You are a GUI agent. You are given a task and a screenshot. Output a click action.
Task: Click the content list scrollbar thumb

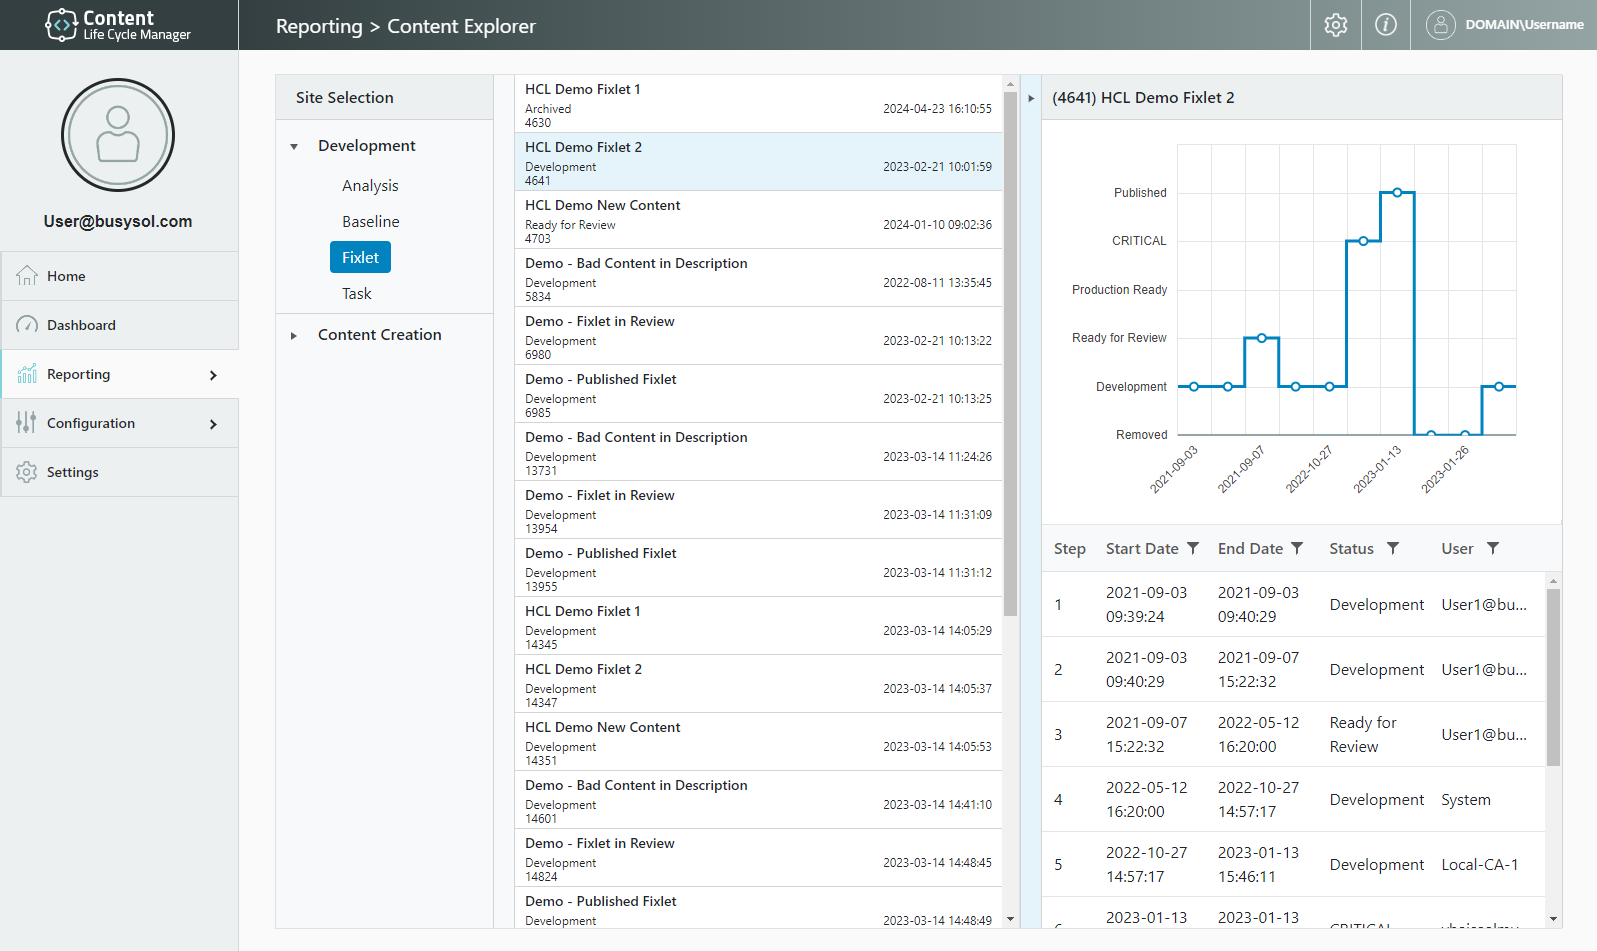tap(1010, 354)
